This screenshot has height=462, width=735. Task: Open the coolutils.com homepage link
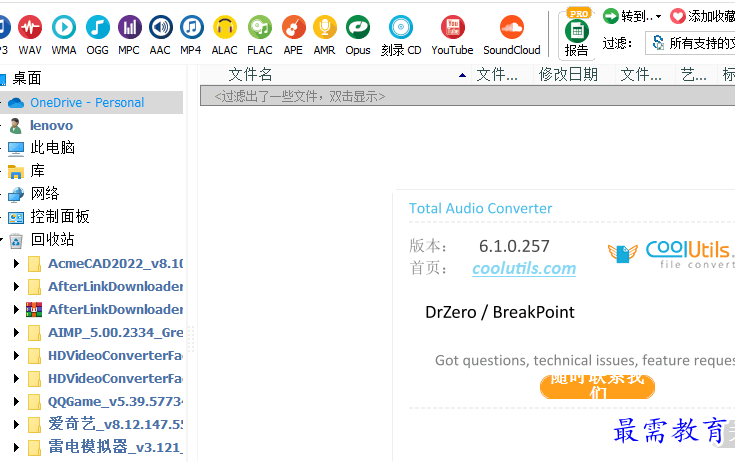524,268
